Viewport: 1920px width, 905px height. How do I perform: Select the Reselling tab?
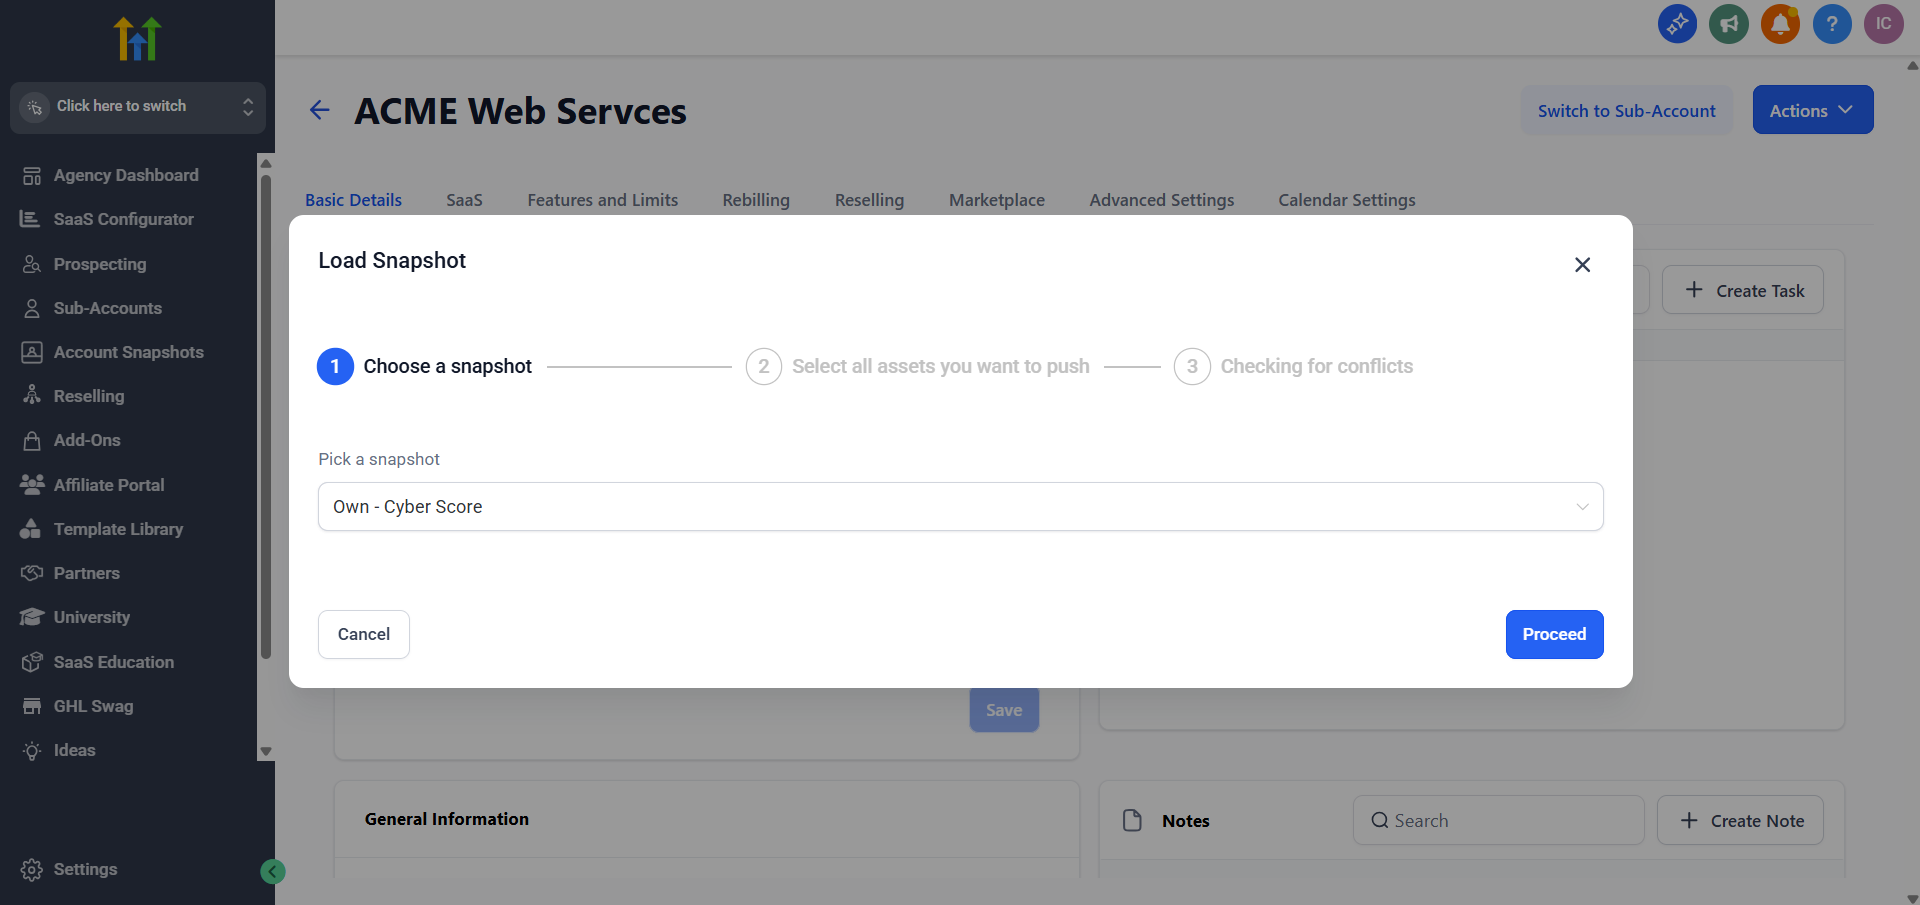[869, 200]
